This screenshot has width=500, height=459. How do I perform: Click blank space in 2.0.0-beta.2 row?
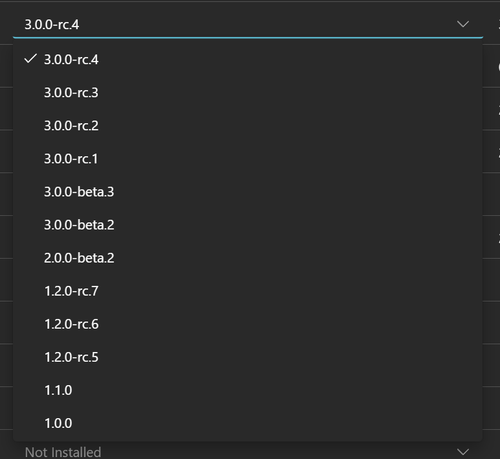coord(298,258)
